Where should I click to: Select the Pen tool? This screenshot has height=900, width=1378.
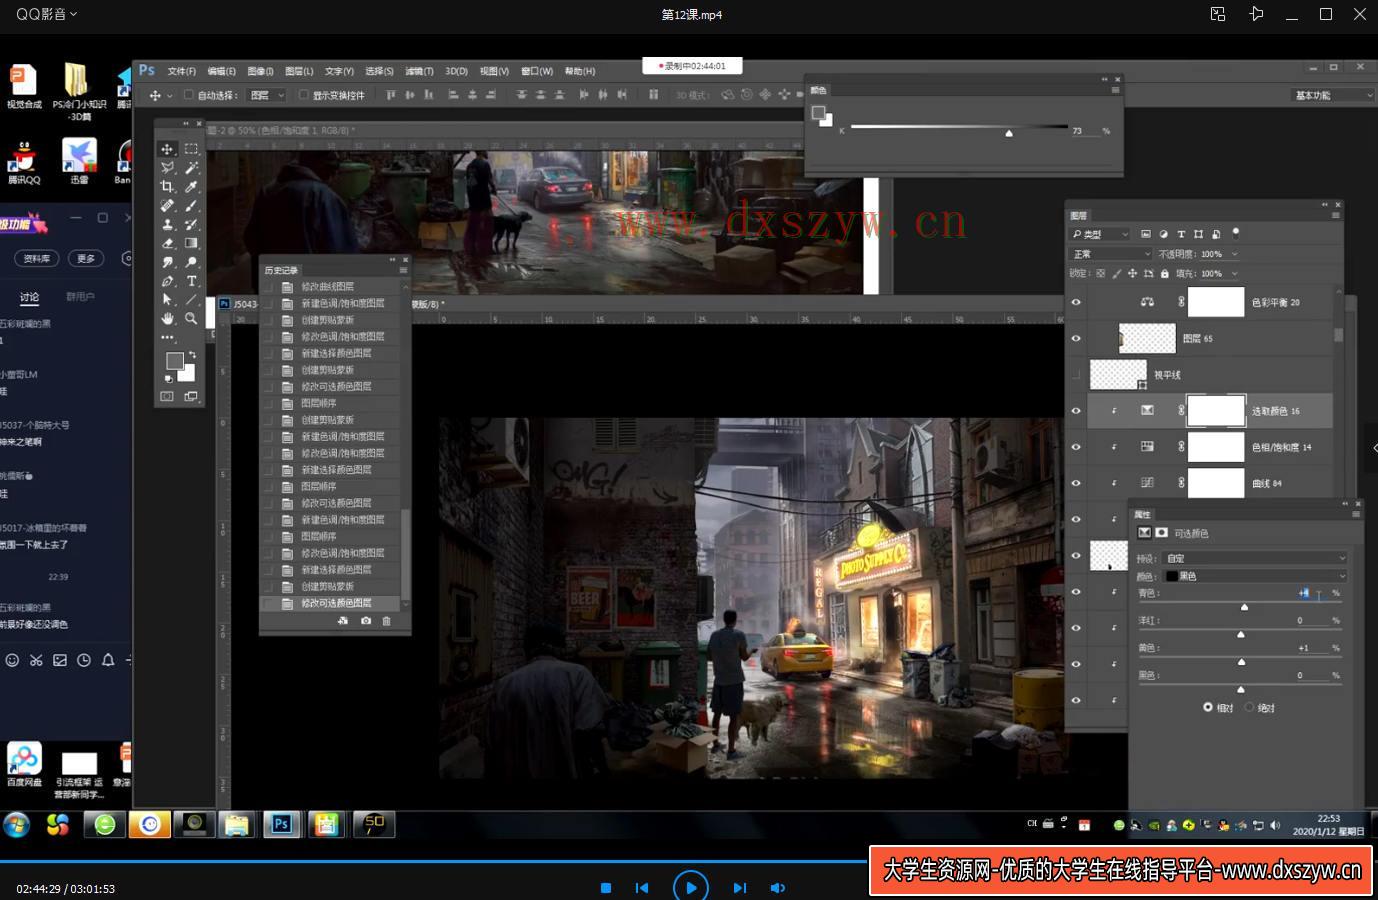[167, 281]
